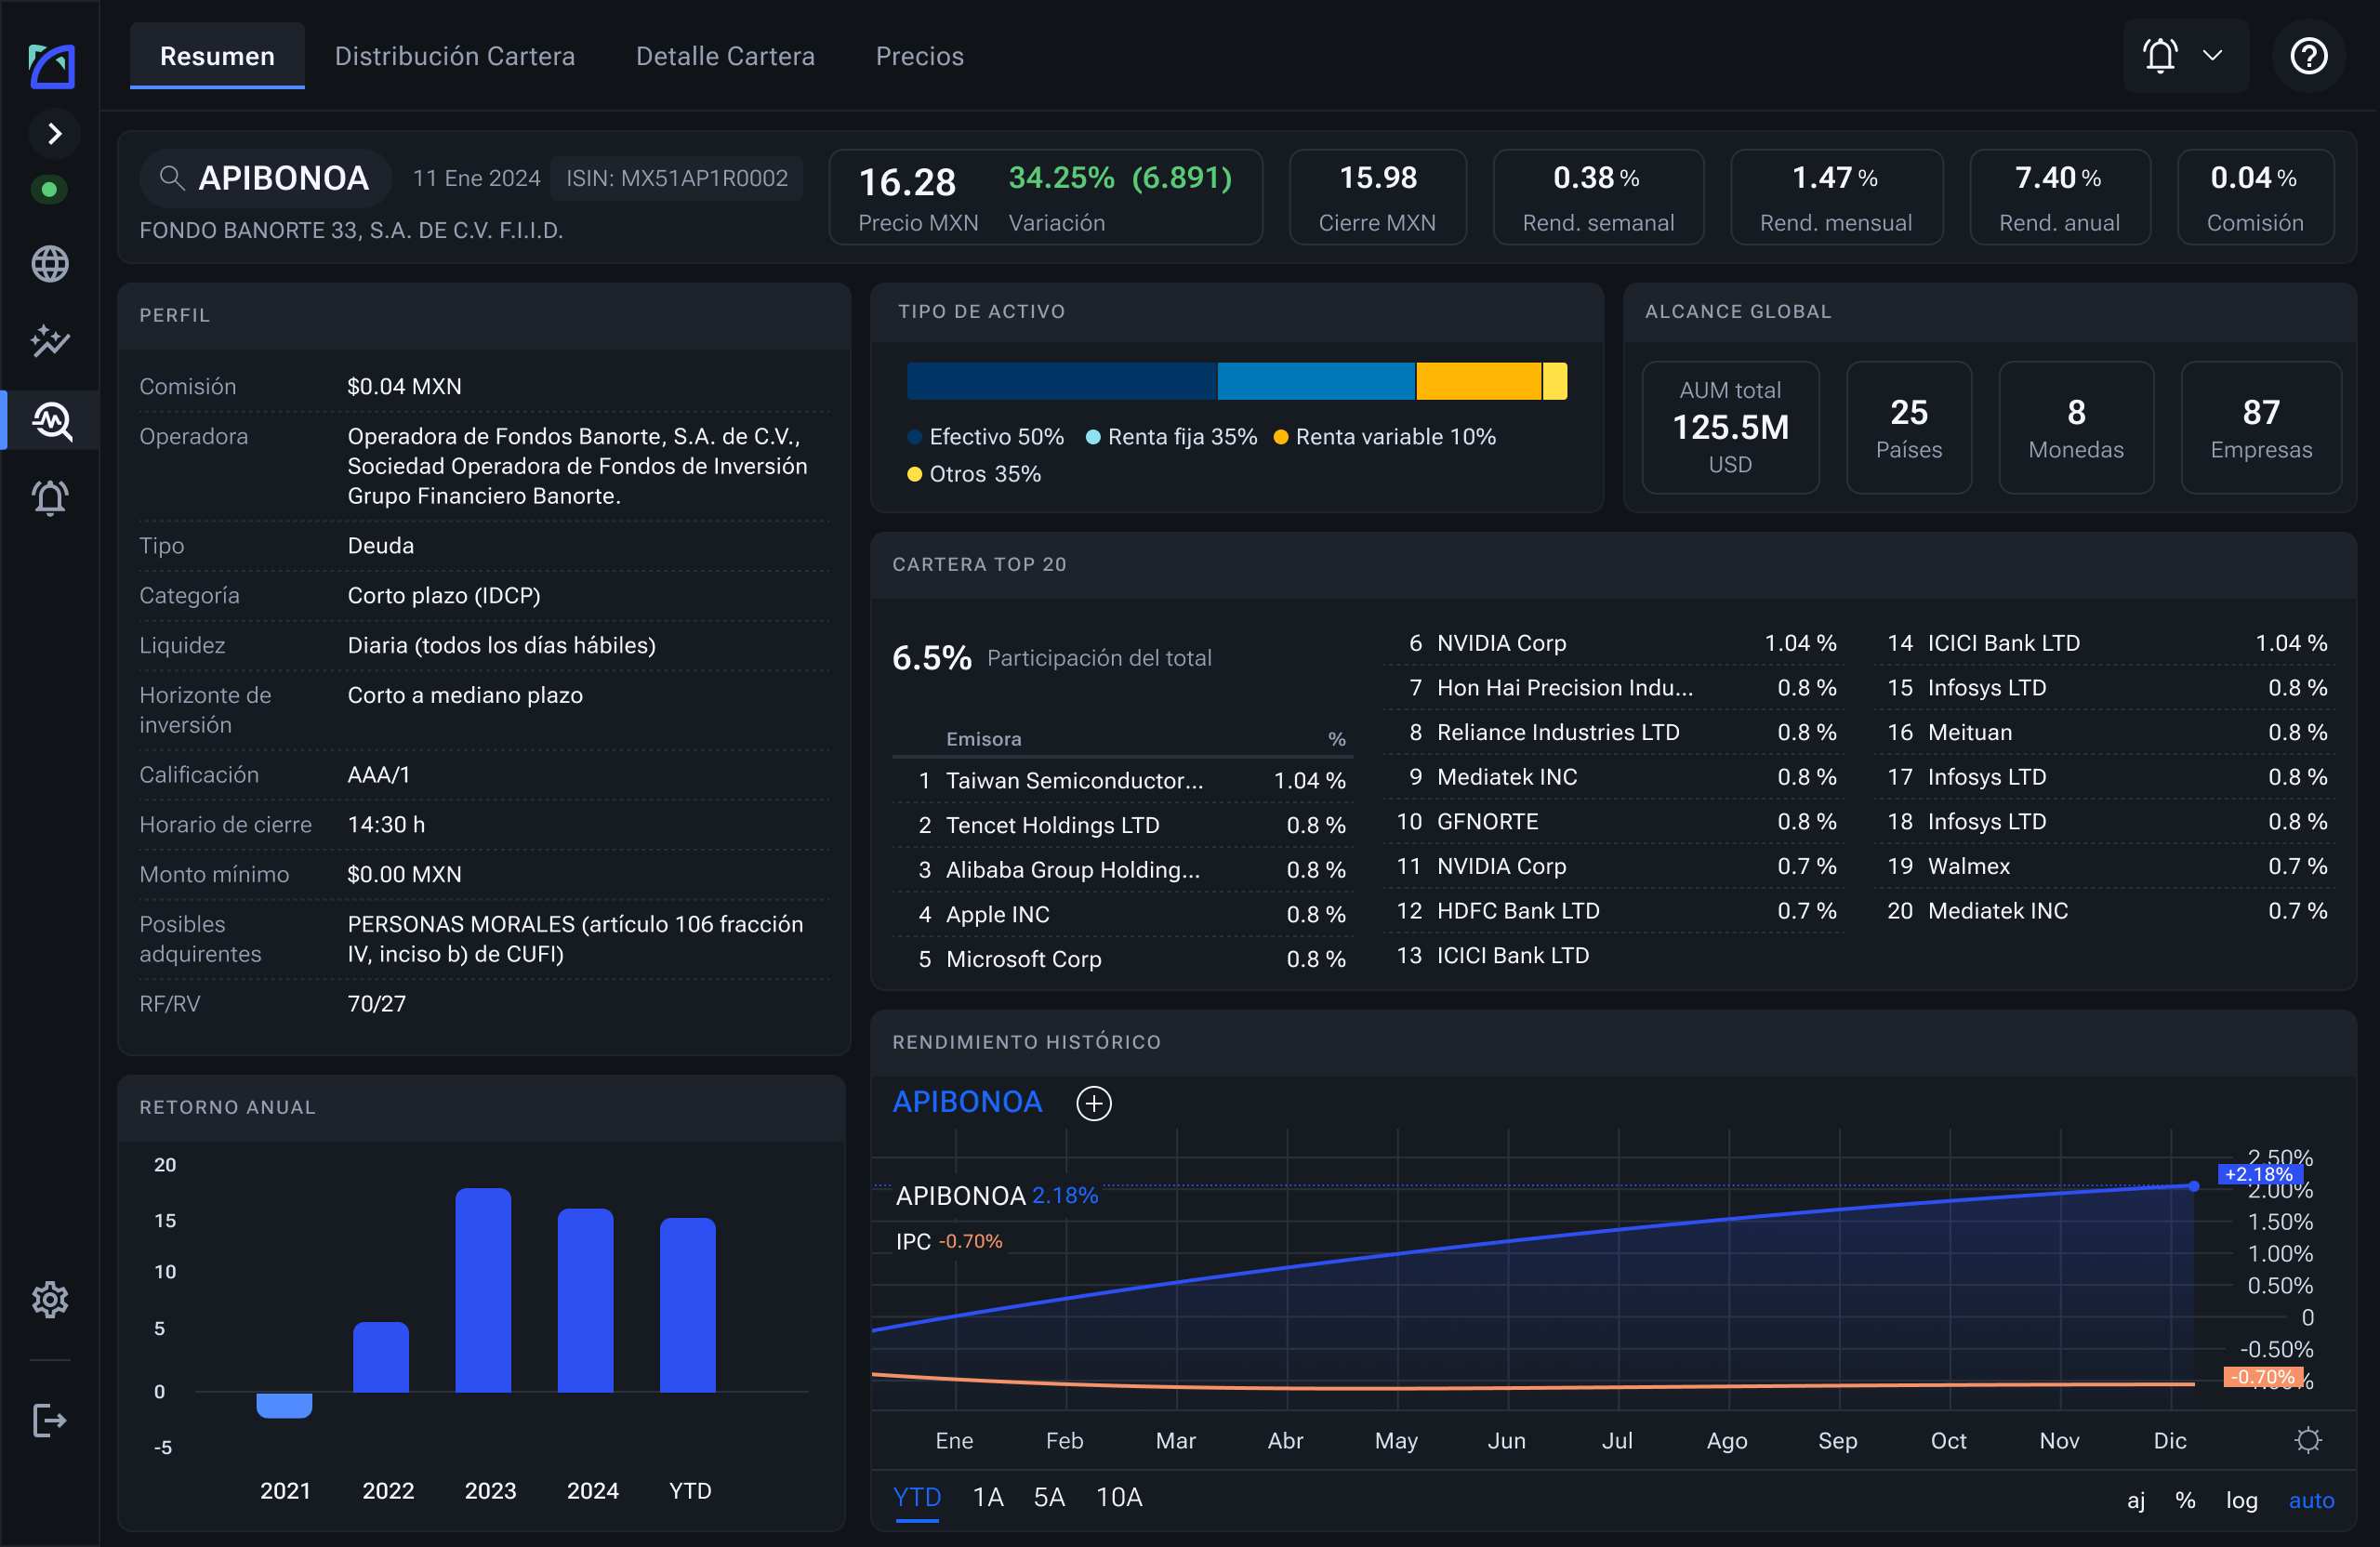Click the Tencet Holdings LTD row
Viewport: 2380px width, 1547px height.
click(x=1121, y=825)
